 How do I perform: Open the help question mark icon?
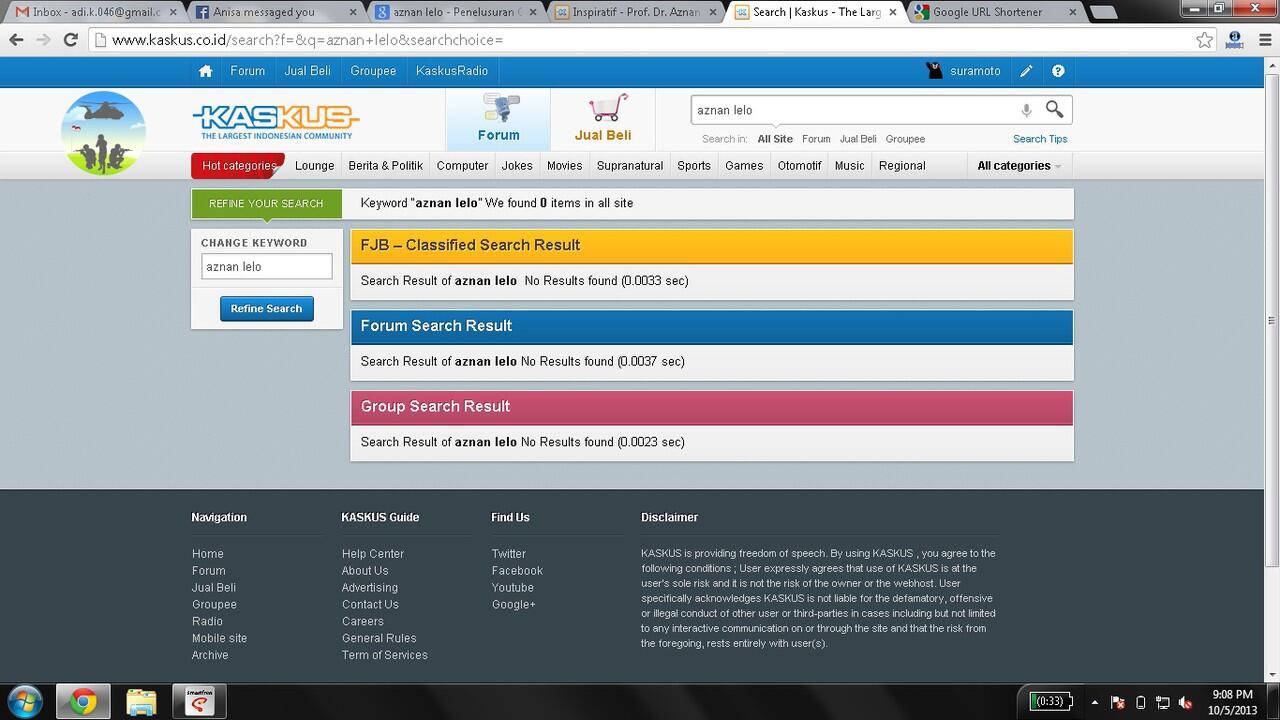(1058, 71)
